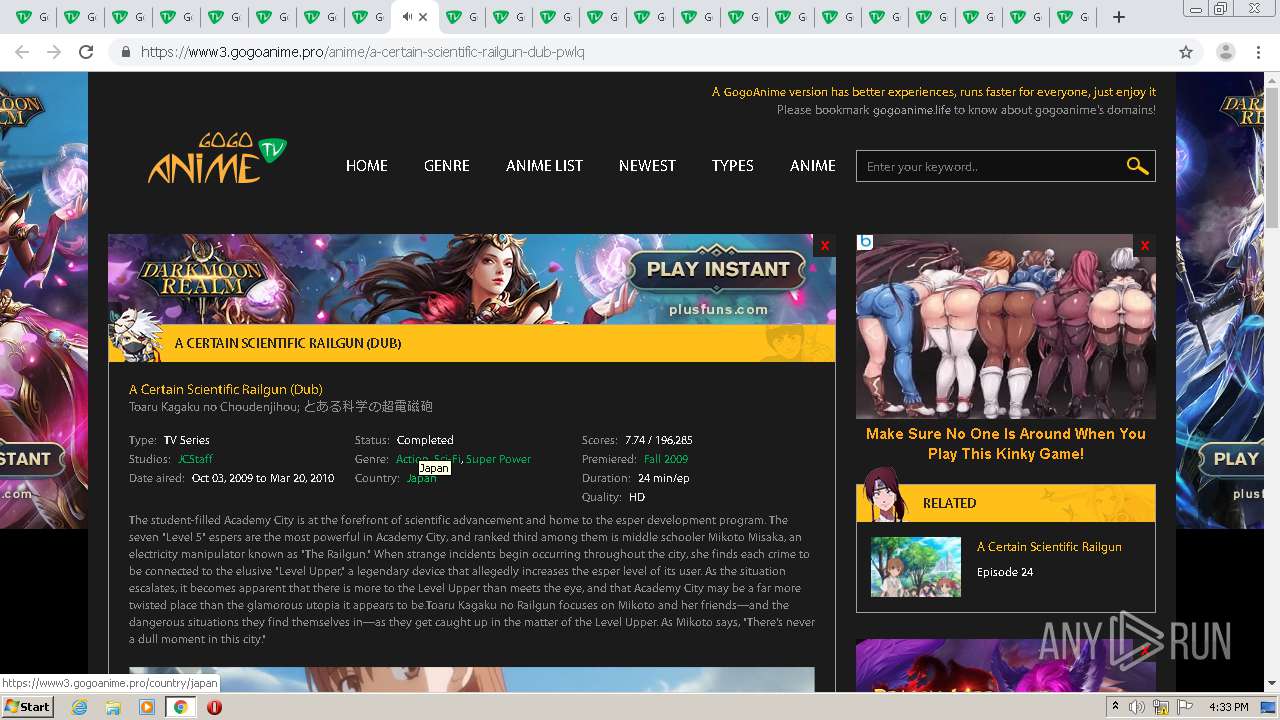This screenshot has height=720, width=1280.
Task: Click Episode 24 text in related
Action: pos(1005,572)
